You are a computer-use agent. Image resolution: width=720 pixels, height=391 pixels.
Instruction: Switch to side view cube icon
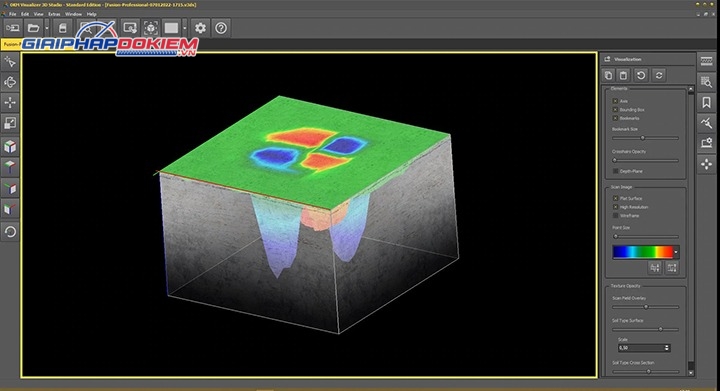(x=10, y=188)
